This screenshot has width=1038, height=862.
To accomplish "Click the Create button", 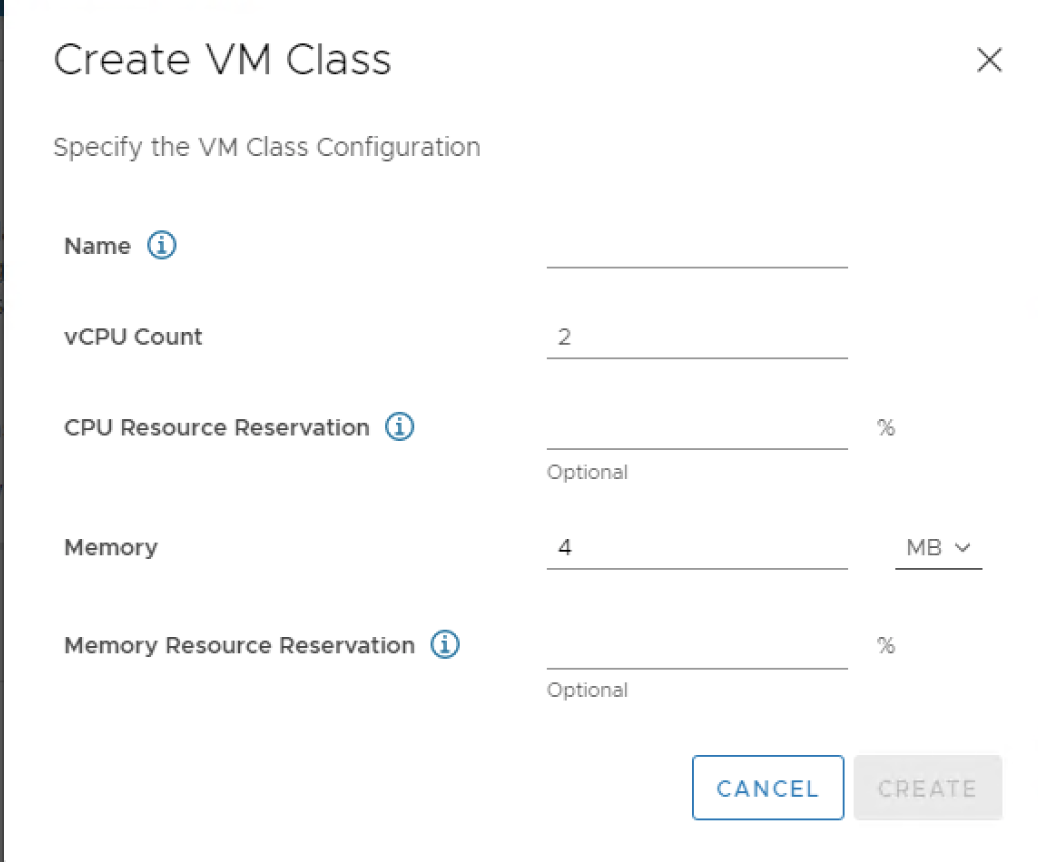I will (927, 788).
